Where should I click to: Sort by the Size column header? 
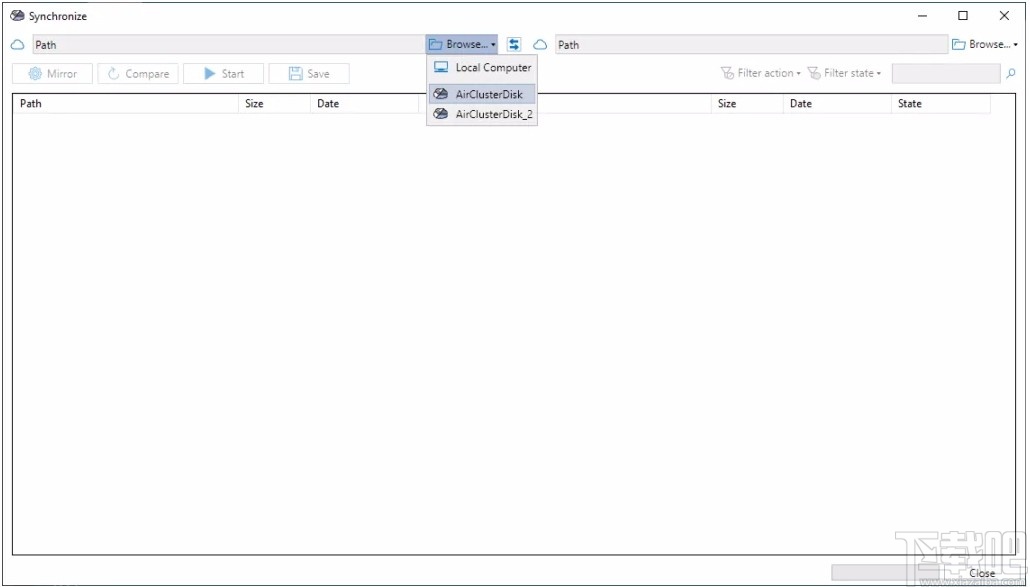coord(254,103)
